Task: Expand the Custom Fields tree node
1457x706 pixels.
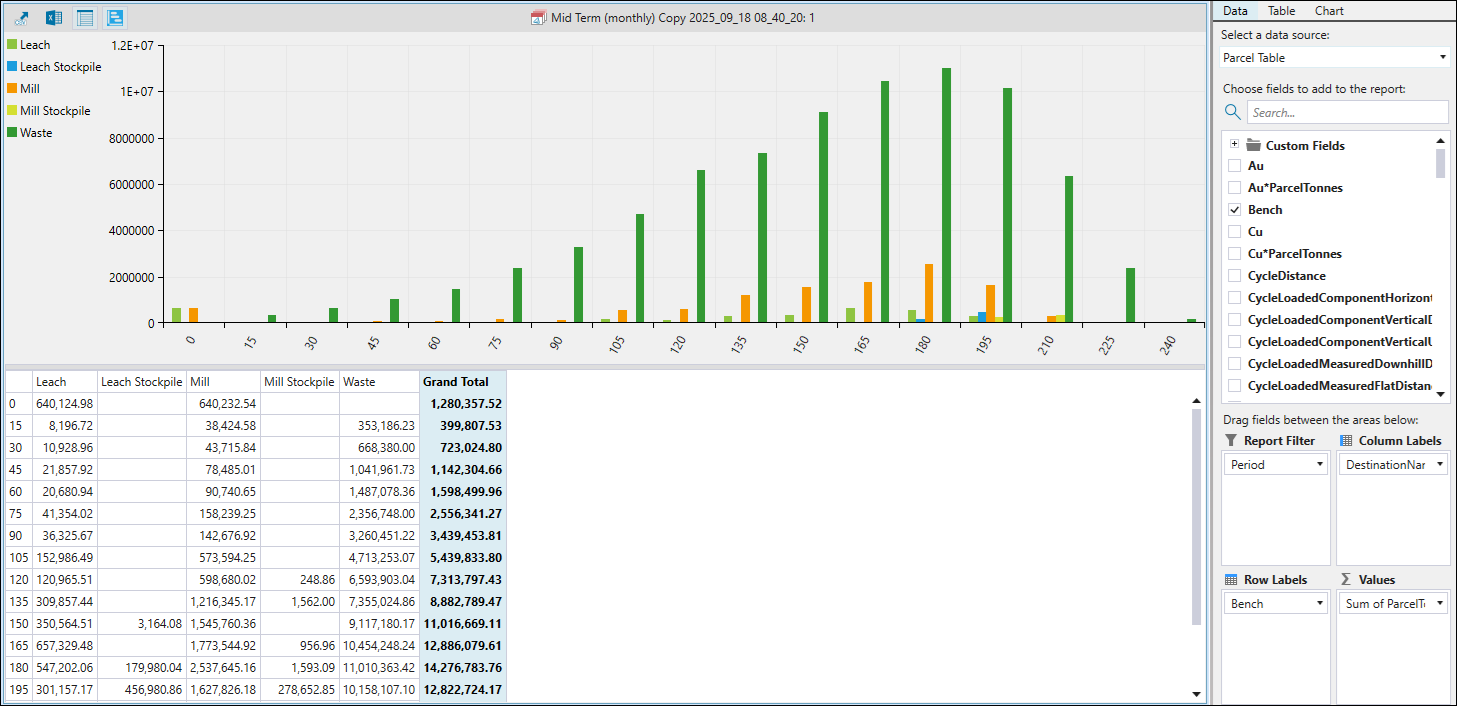Action: (1234, 145)
